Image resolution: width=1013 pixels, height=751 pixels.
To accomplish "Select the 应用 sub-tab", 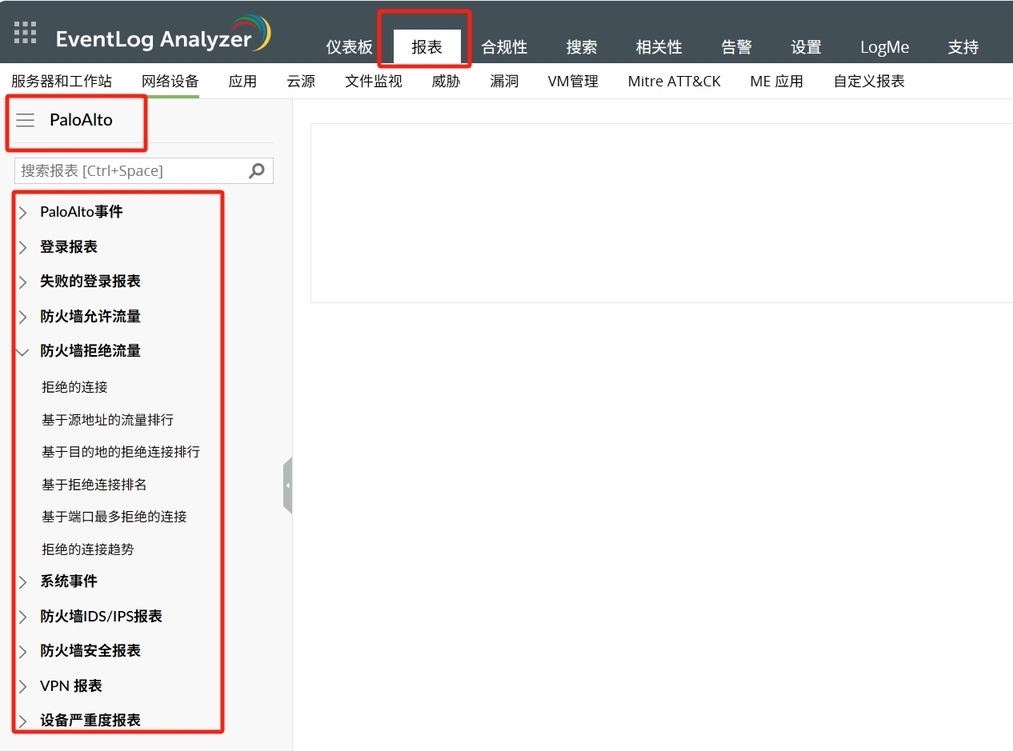I will (x=243, y=81).
